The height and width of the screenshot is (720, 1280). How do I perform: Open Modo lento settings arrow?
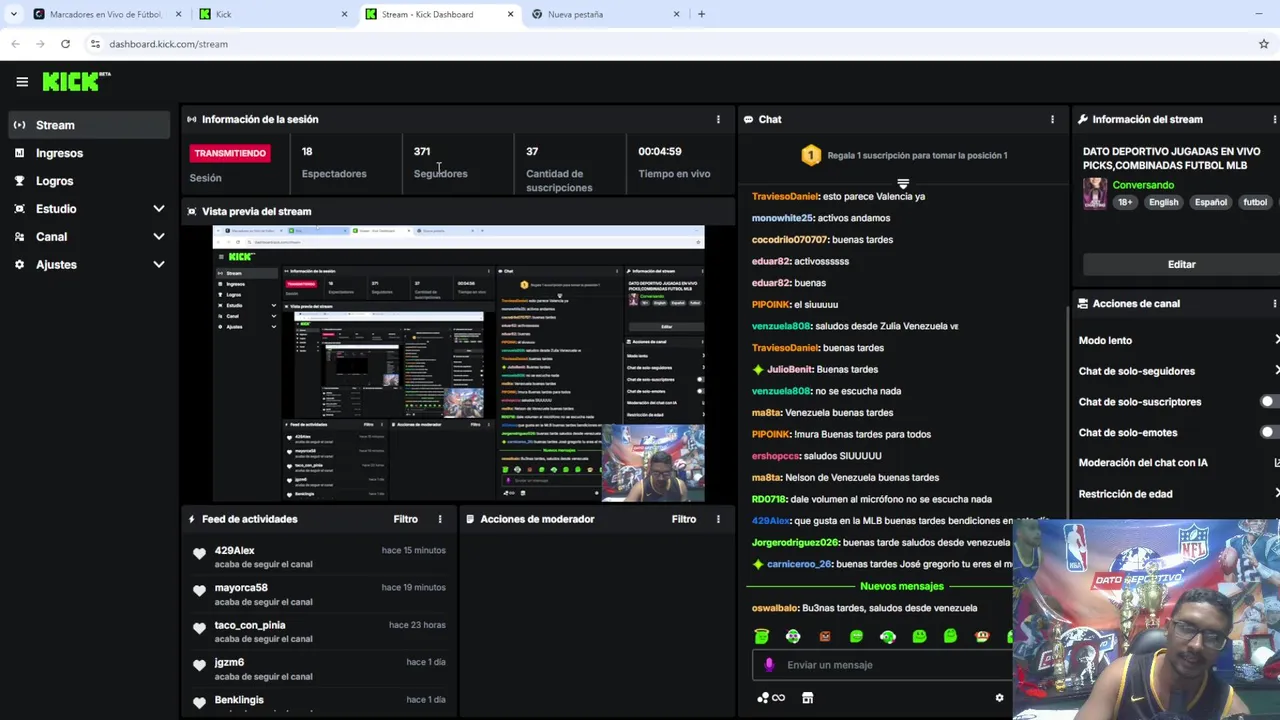(x=1276, y=340)
